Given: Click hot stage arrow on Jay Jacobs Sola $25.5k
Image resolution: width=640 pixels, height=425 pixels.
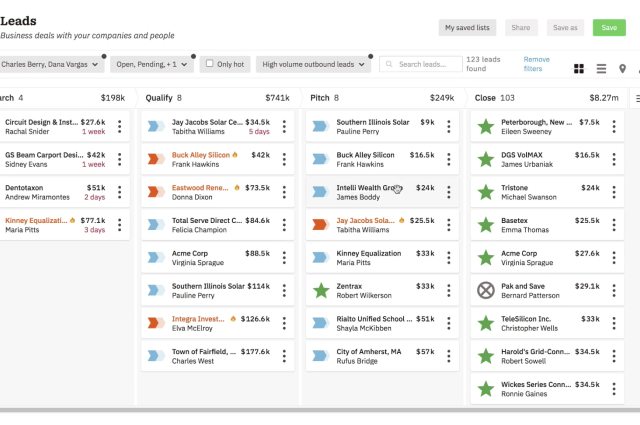Looking at the screenshot, I should click(320, 225).
